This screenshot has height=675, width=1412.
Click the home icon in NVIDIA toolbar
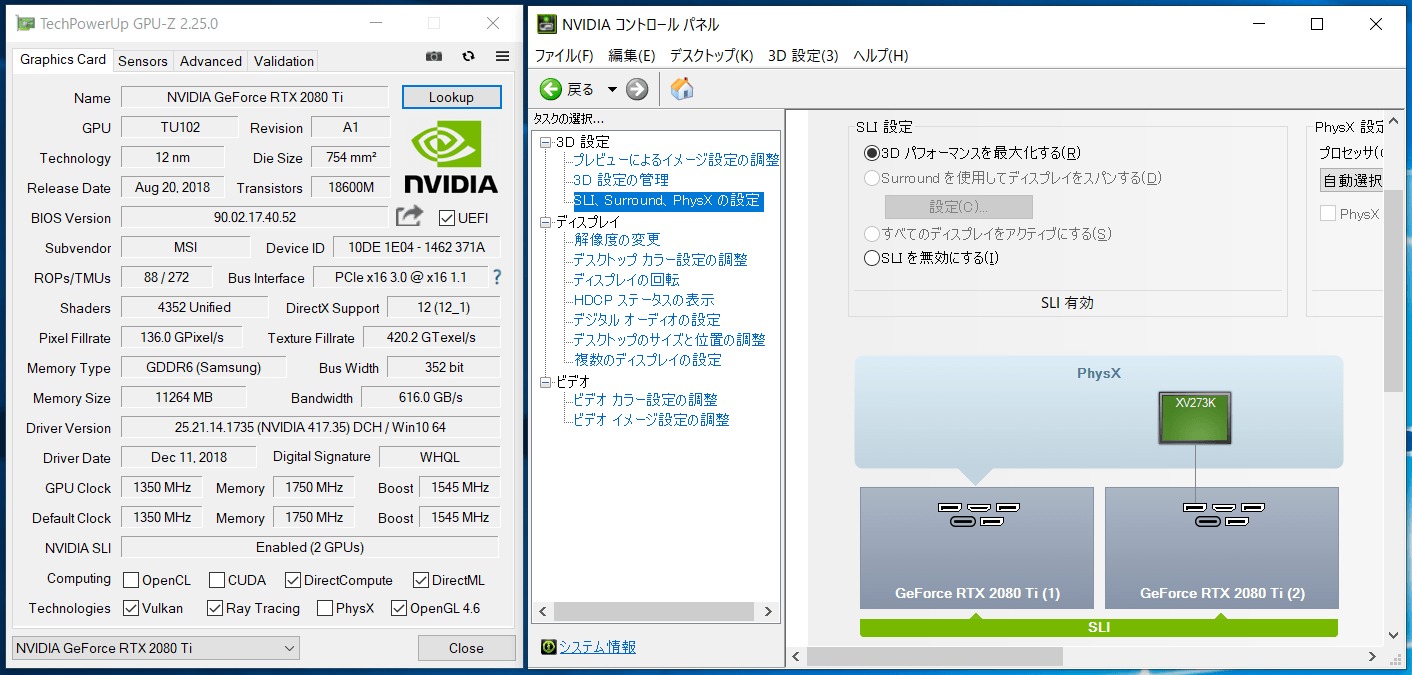(x=682, y=89)
